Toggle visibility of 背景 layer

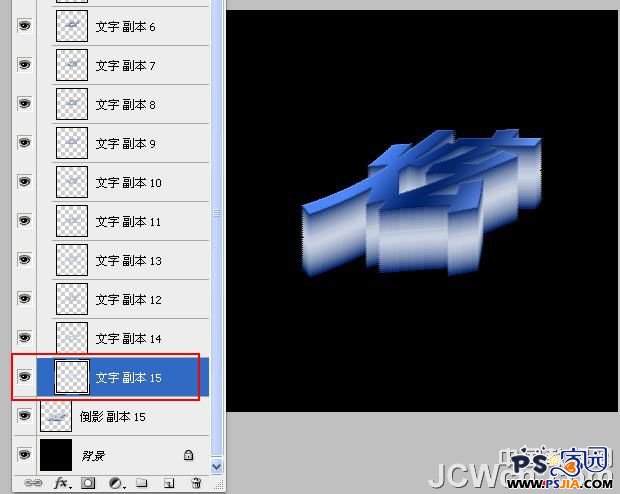(25, 454)
